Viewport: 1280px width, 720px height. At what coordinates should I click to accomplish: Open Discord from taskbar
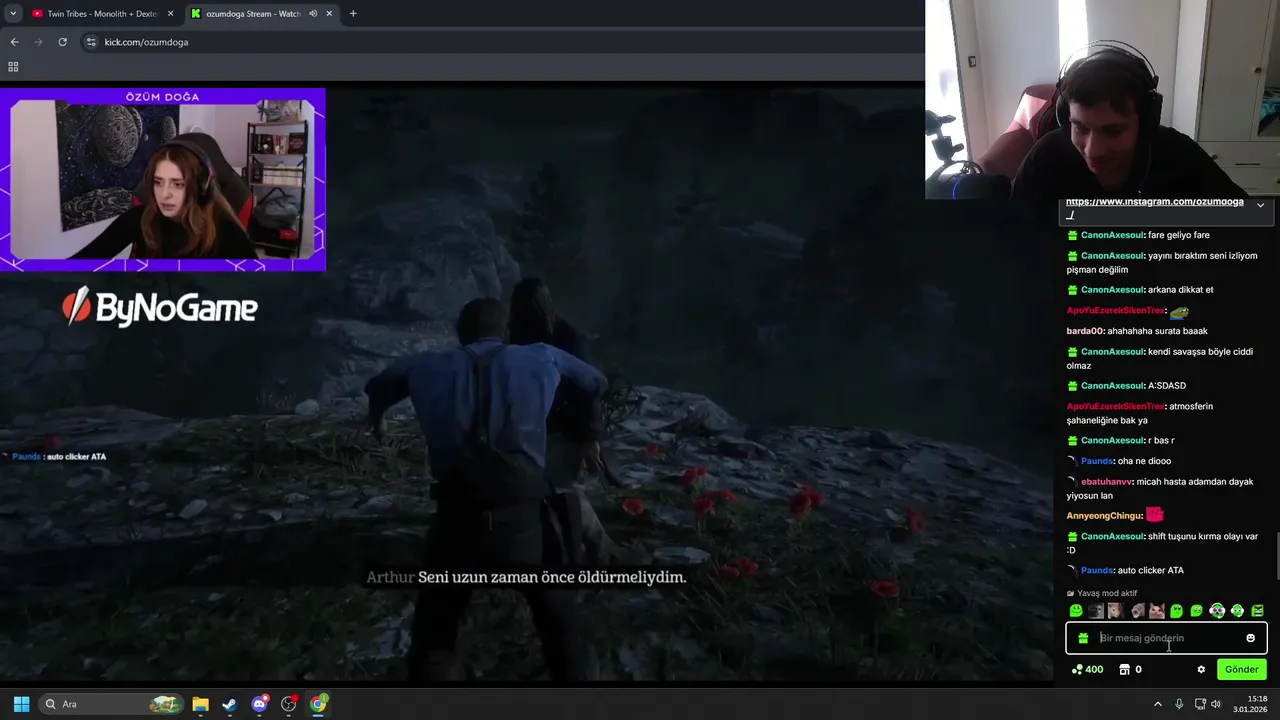(260, 704)
